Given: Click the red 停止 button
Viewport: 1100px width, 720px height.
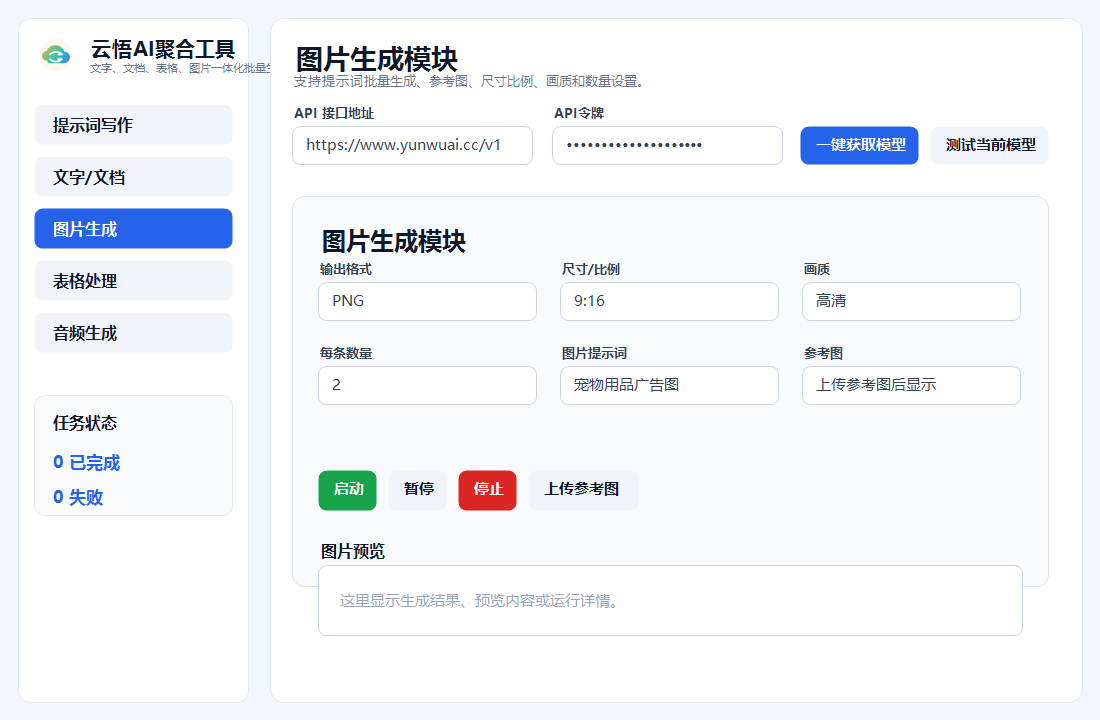Looking at the screenshot, I should 488,490.
